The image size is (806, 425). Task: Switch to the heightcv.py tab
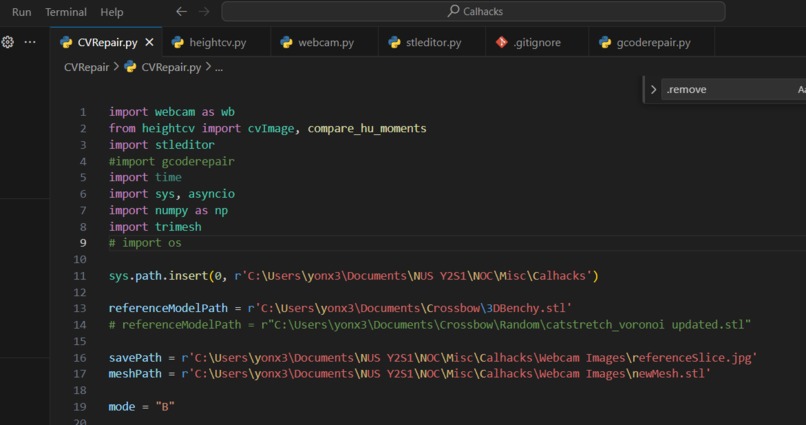click(217, 42)
